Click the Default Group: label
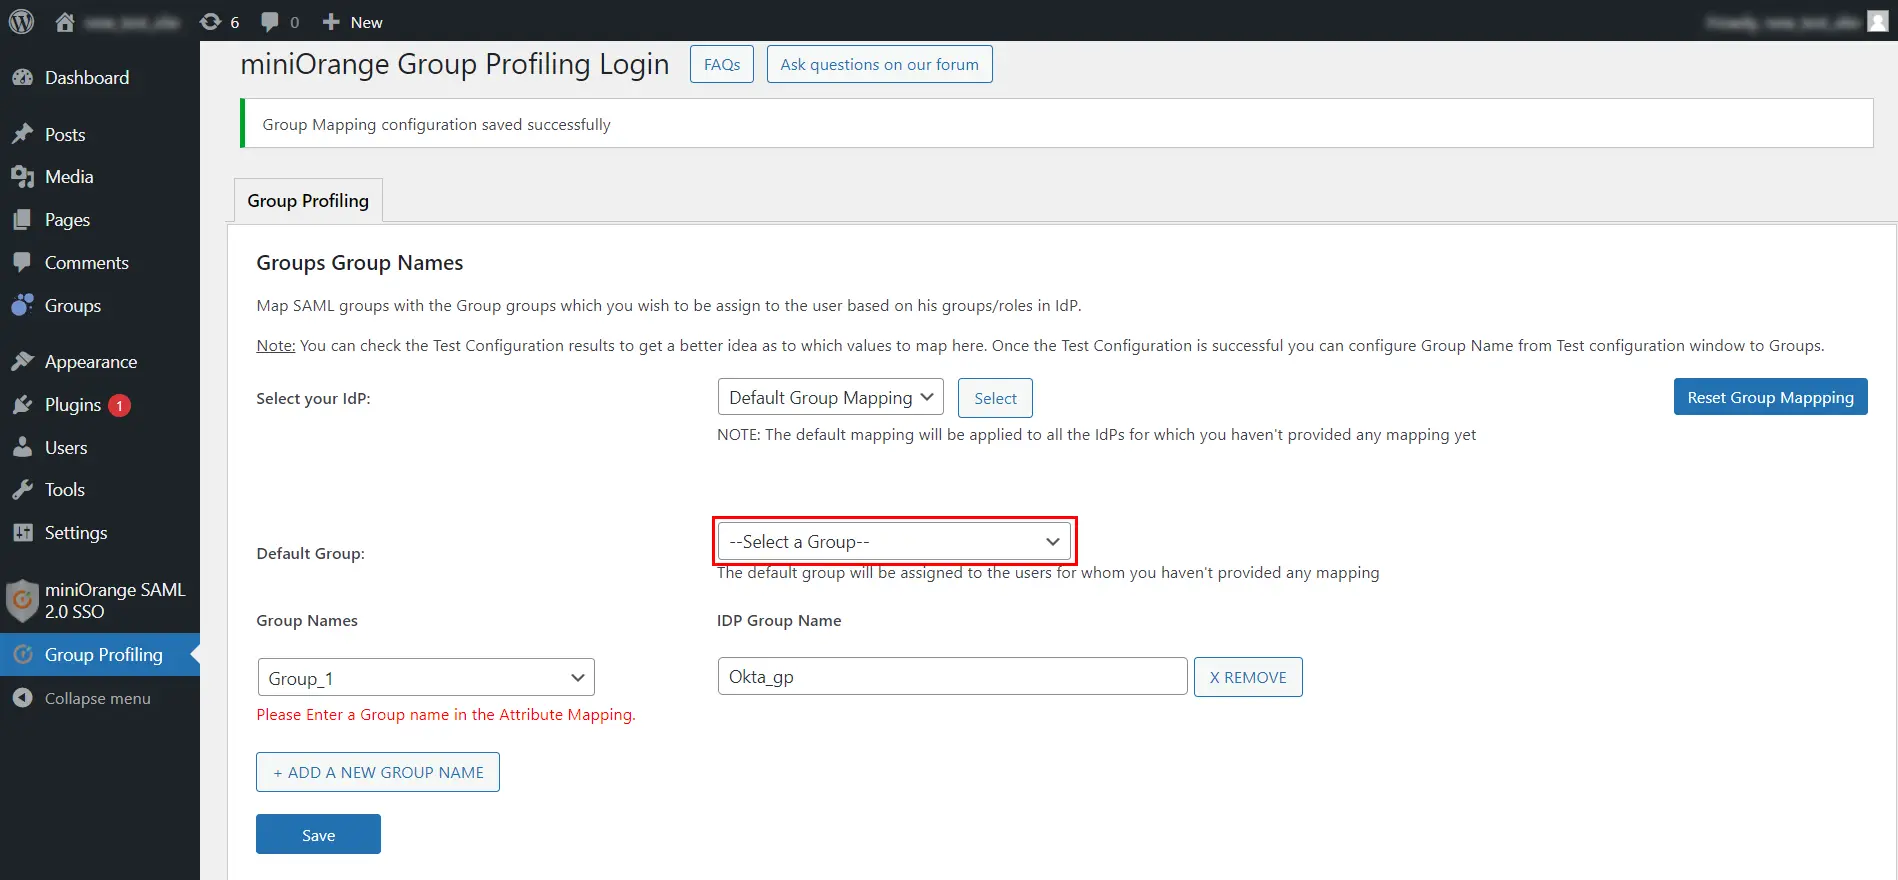The image size is (1898, 880). coord(310,553)
